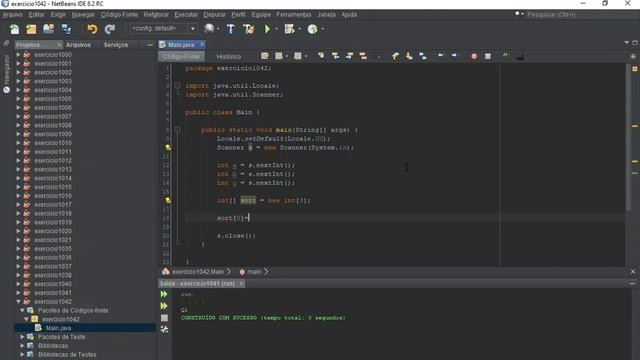Screen dimensions: 640x360
Task: Open the Depurar menu
Action: [214, 15]
